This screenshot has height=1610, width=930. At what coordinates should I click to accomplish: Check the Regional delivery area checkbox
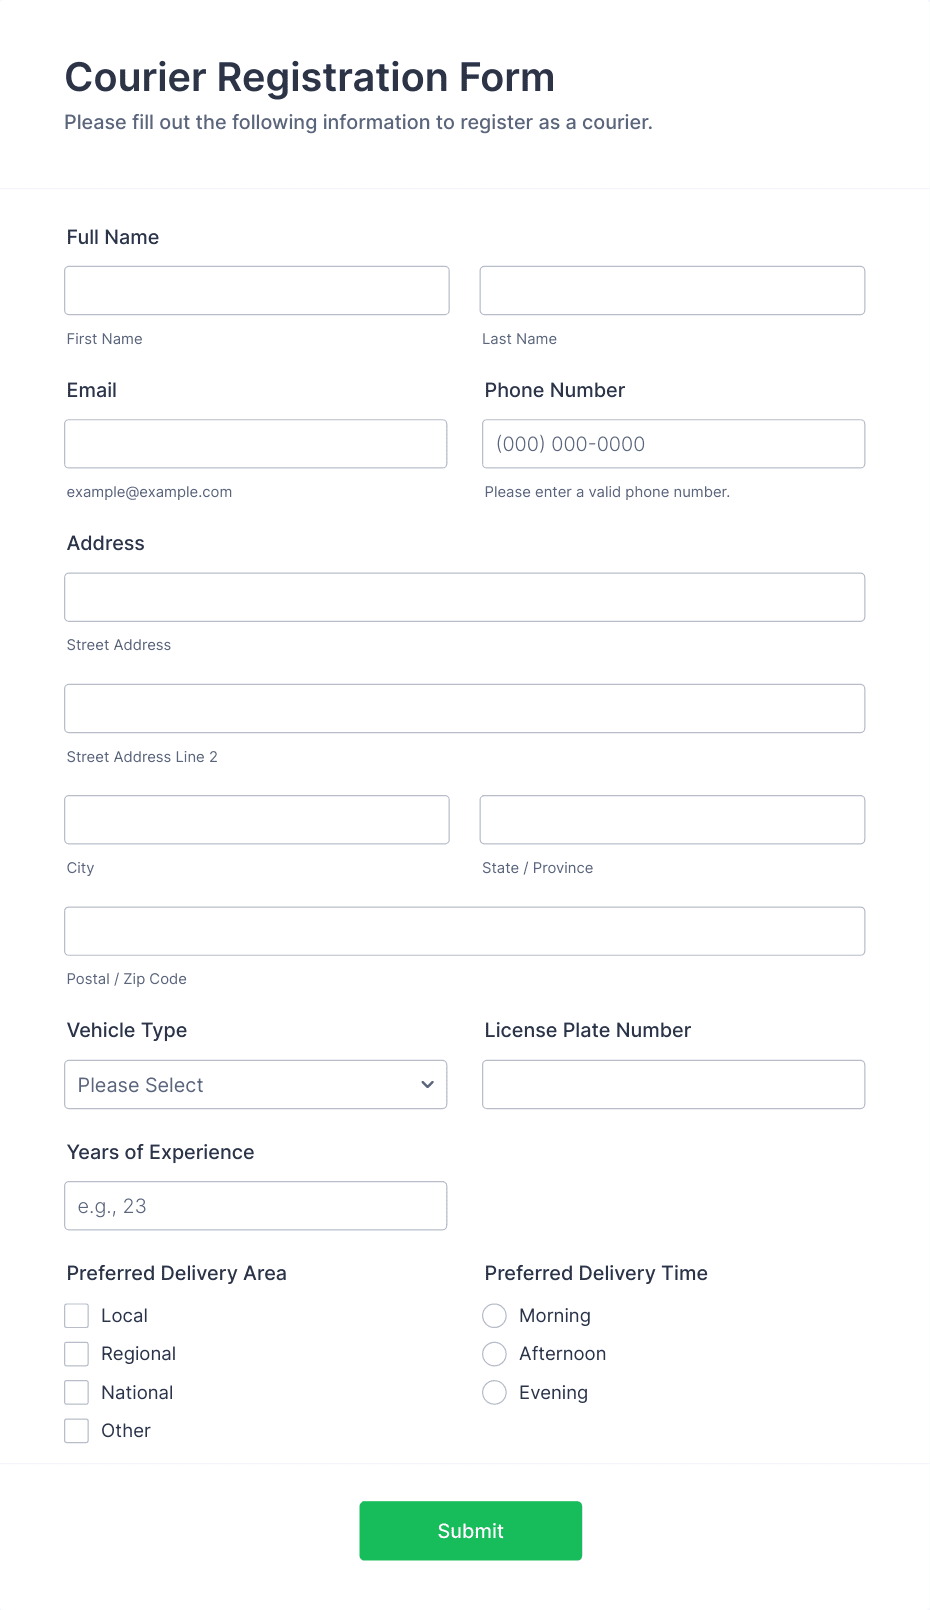[x=76, y=1353]
